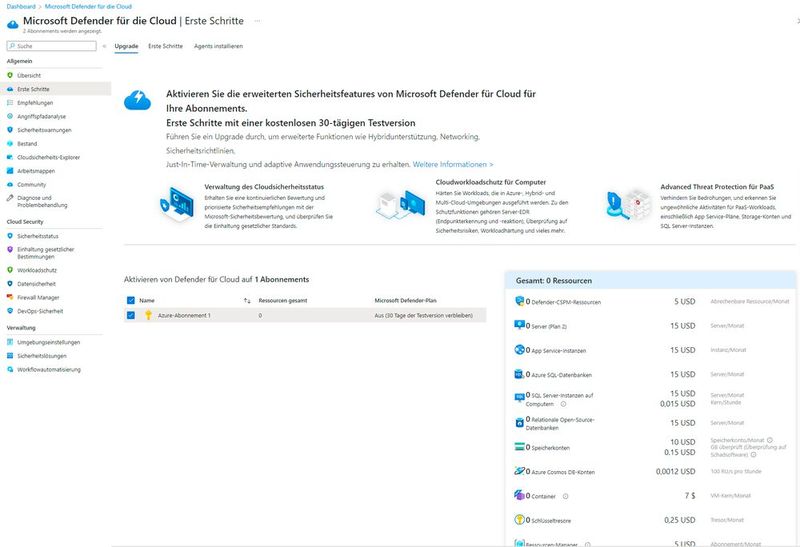800x547 pixels.
Task: Click the Empfehlungen list icon
Action: pos(10,103)
